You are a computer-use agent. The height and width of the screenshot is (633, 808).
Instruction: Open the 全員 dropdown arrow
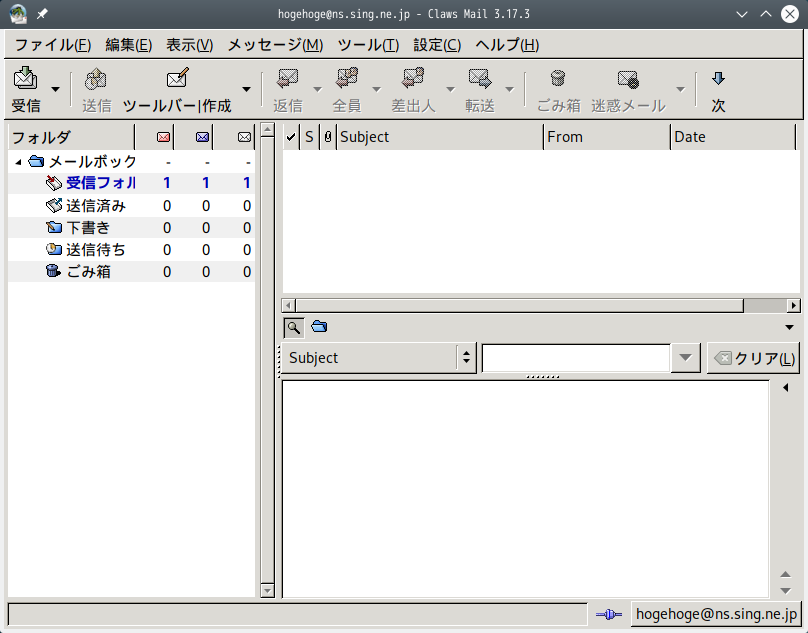click(377, 89)
